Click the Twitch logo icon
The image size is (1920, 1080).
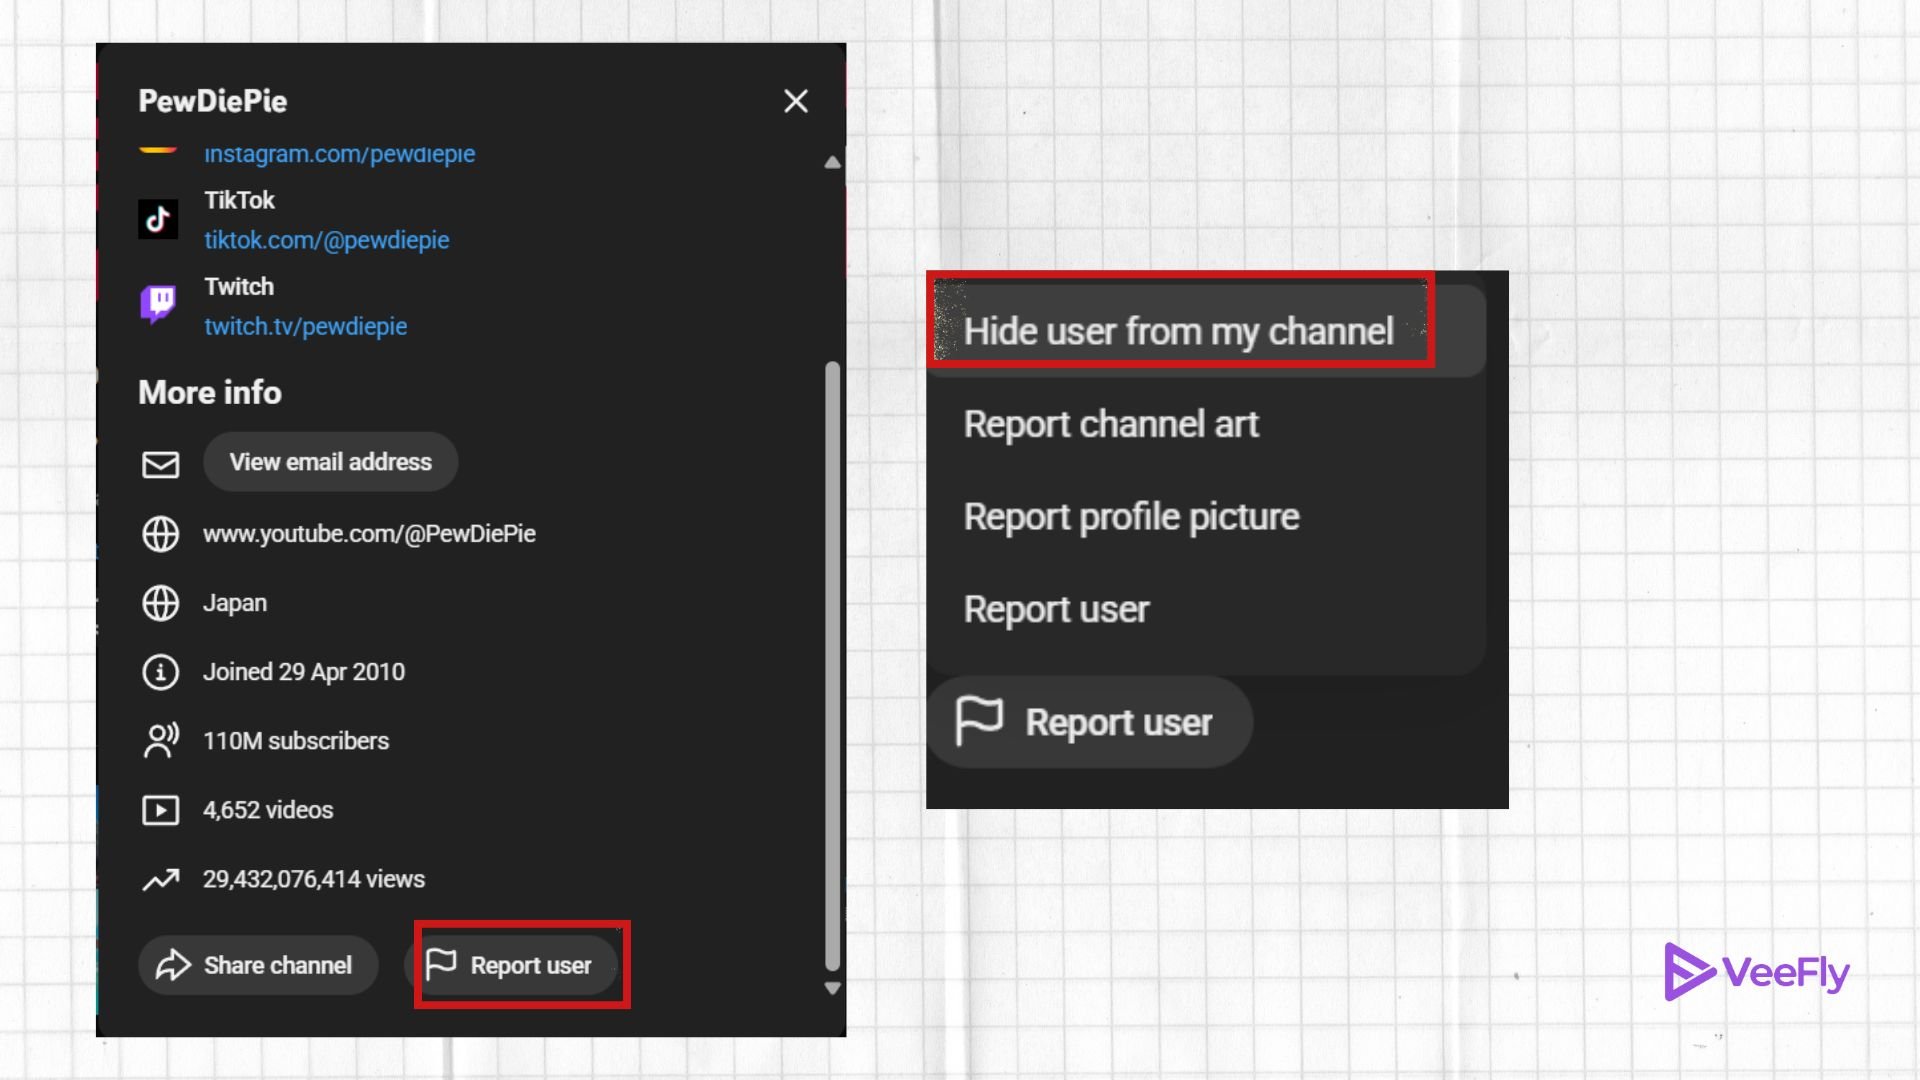158,304
